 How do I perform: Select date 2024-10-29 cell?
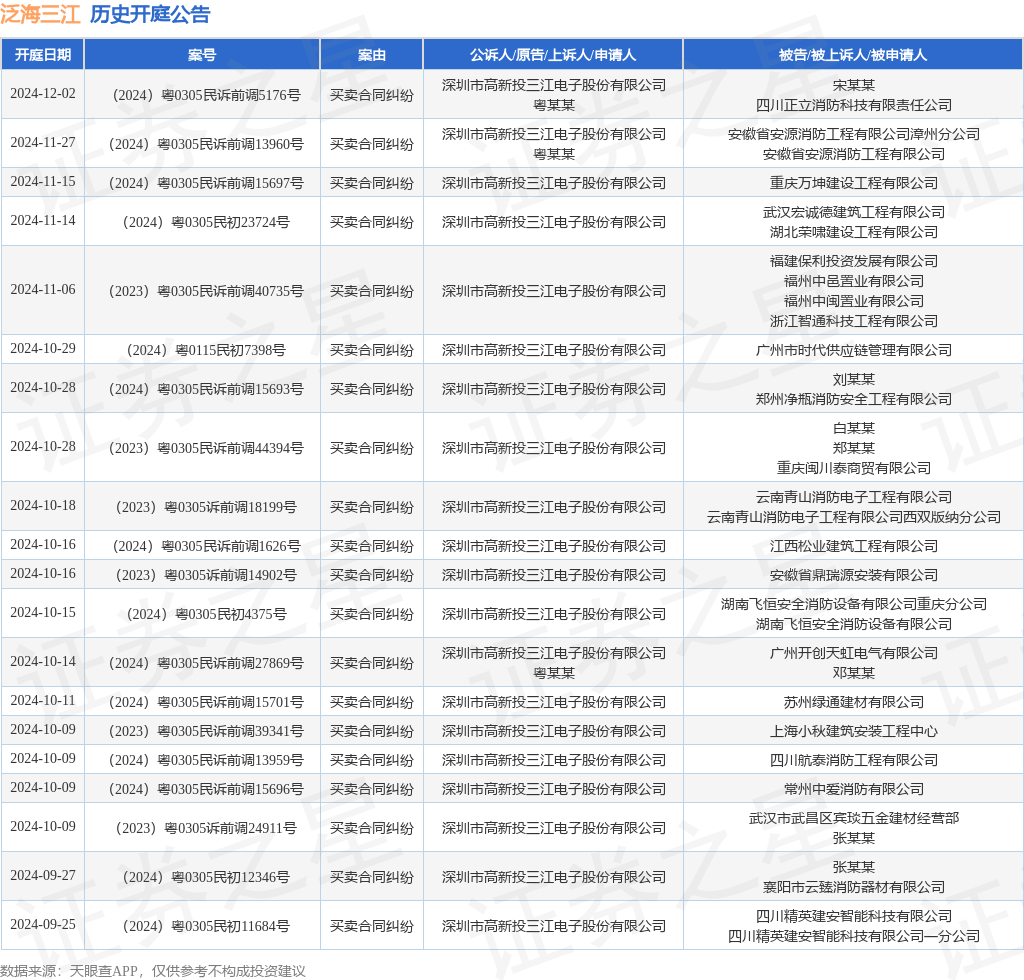click(x=43, y=349)
